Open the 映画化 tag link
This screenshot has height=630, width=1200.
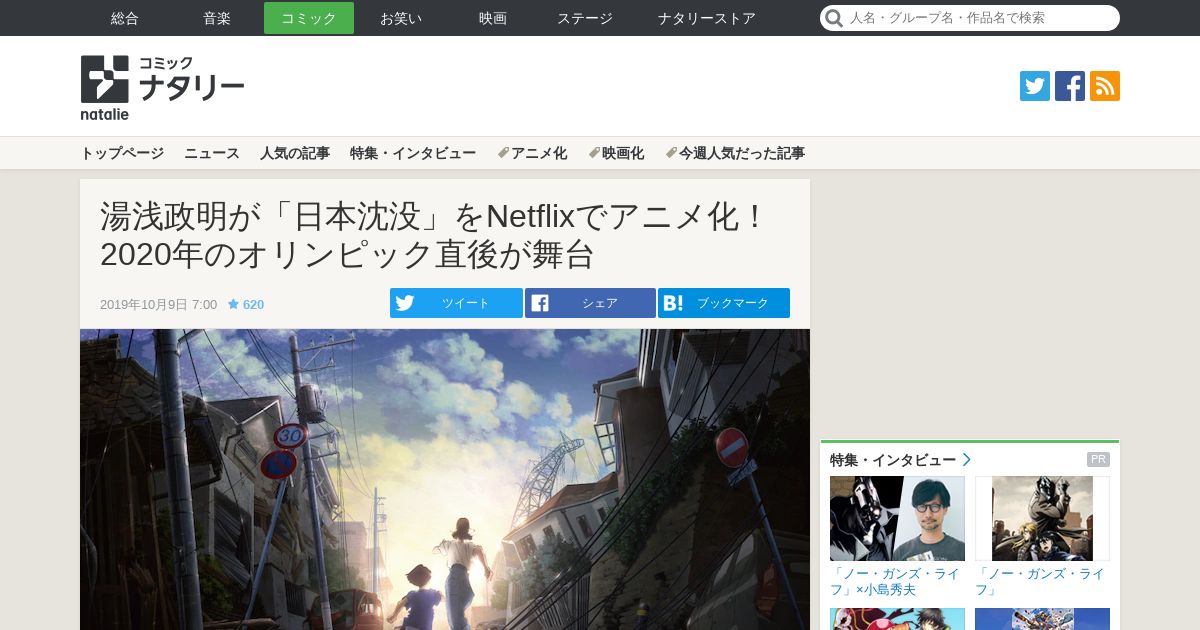tap(616, 153)
